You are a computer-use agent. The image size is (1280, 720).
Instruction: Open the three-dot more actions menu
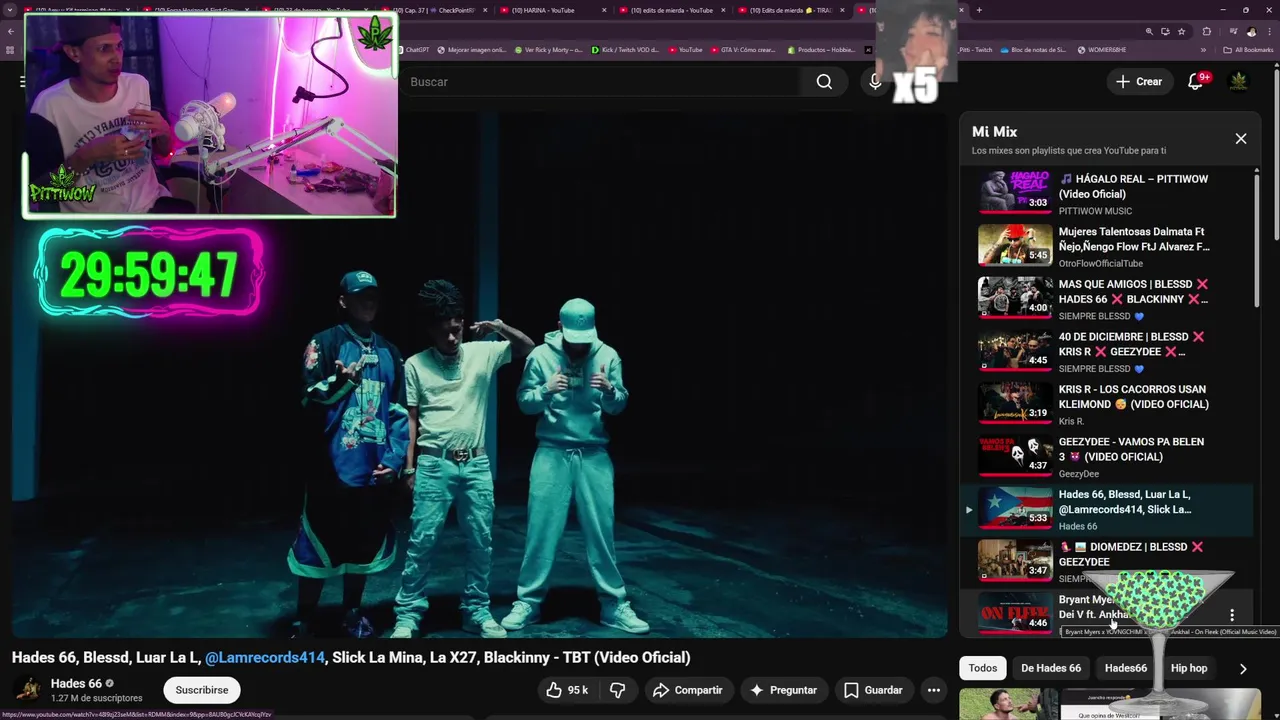point(933,690)
